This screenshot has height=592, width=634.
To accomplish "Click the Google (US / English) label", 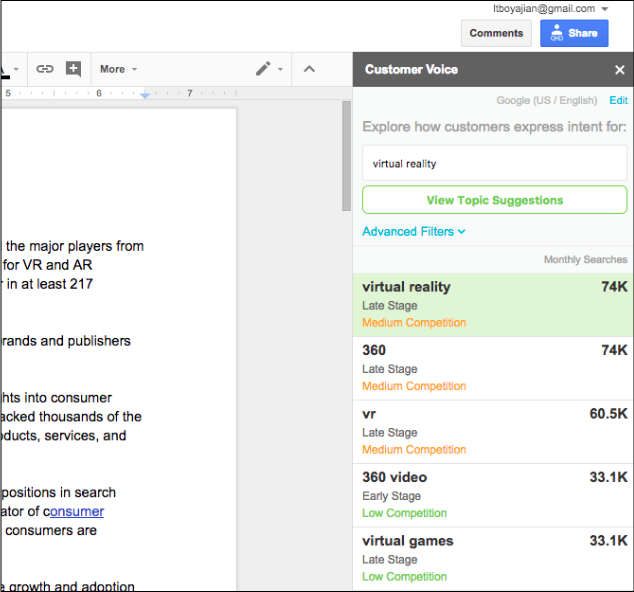I will (547, 100).
